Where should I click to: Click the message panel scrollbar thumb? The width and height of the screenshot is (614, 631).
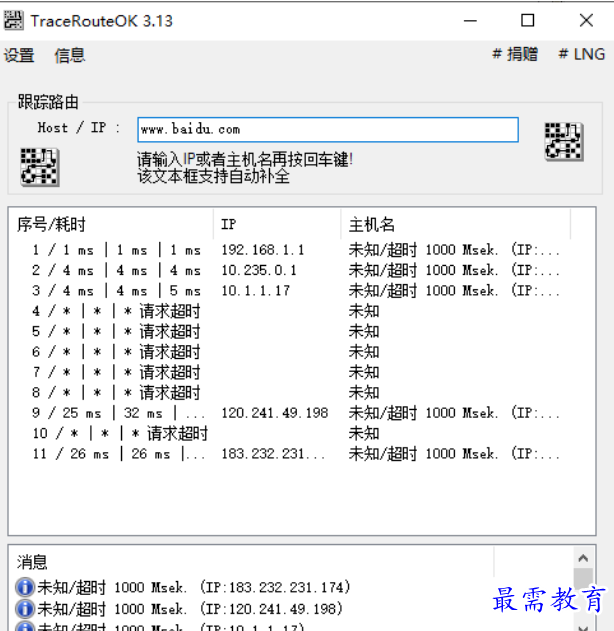(x=583, y=578)
